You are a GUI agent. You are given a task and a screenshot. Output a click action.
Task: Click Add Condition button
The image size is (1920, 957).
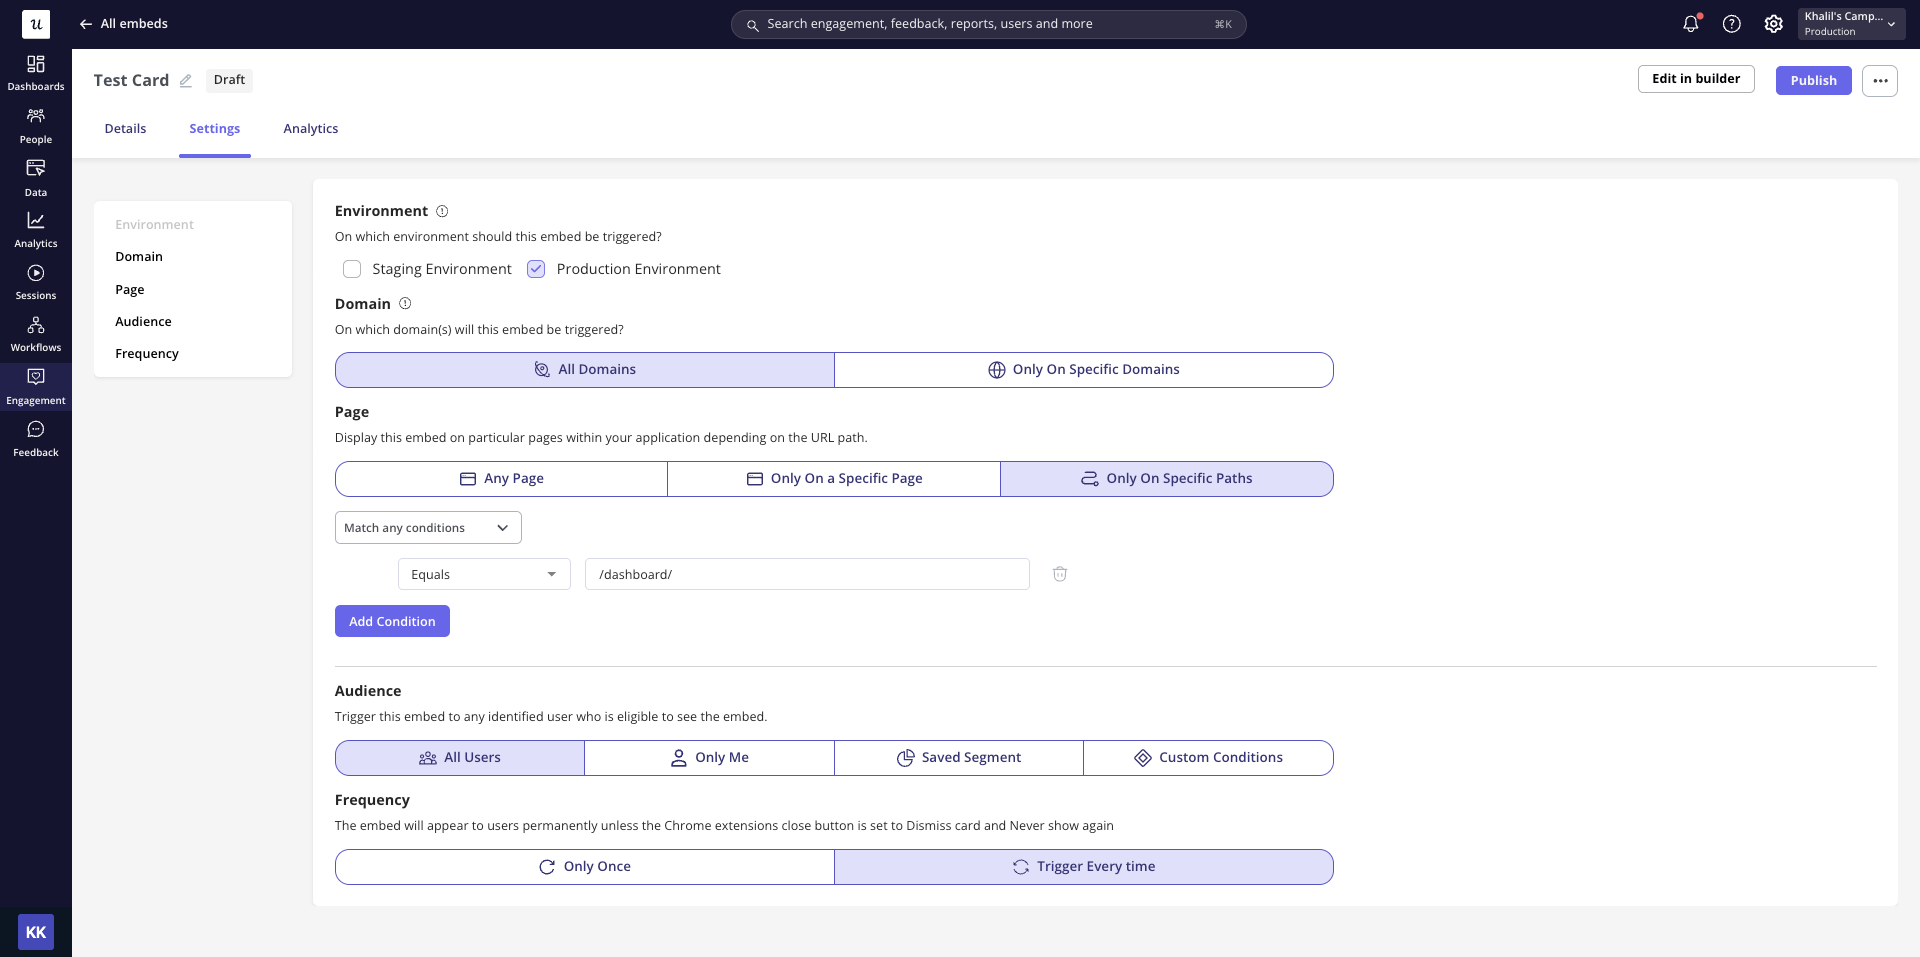(392, 621)
